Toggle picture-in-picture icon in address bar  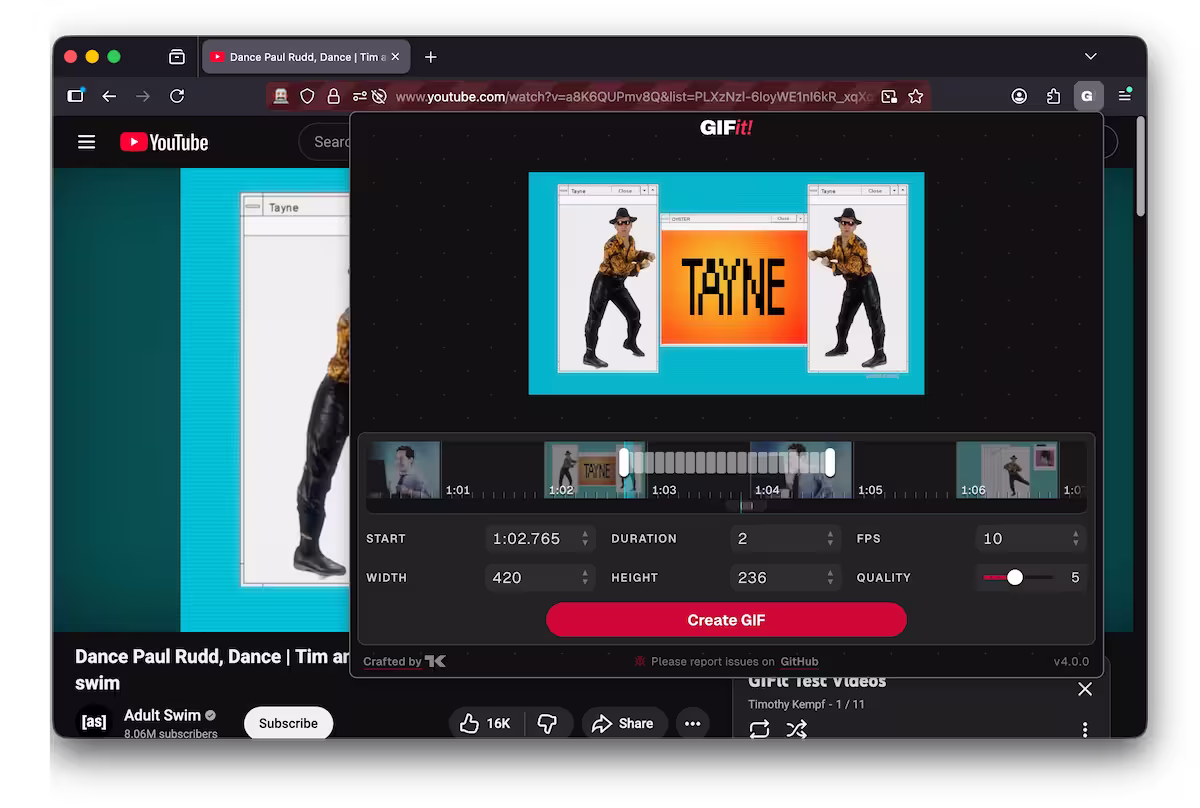[x=889, y=97]
